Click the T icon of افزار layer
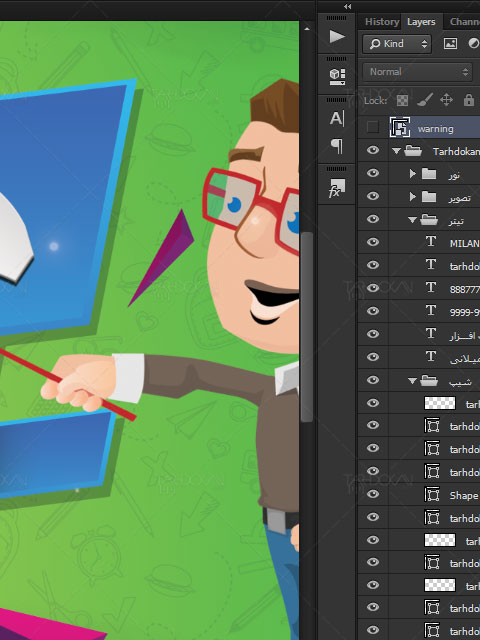 [x=431, y=334]
